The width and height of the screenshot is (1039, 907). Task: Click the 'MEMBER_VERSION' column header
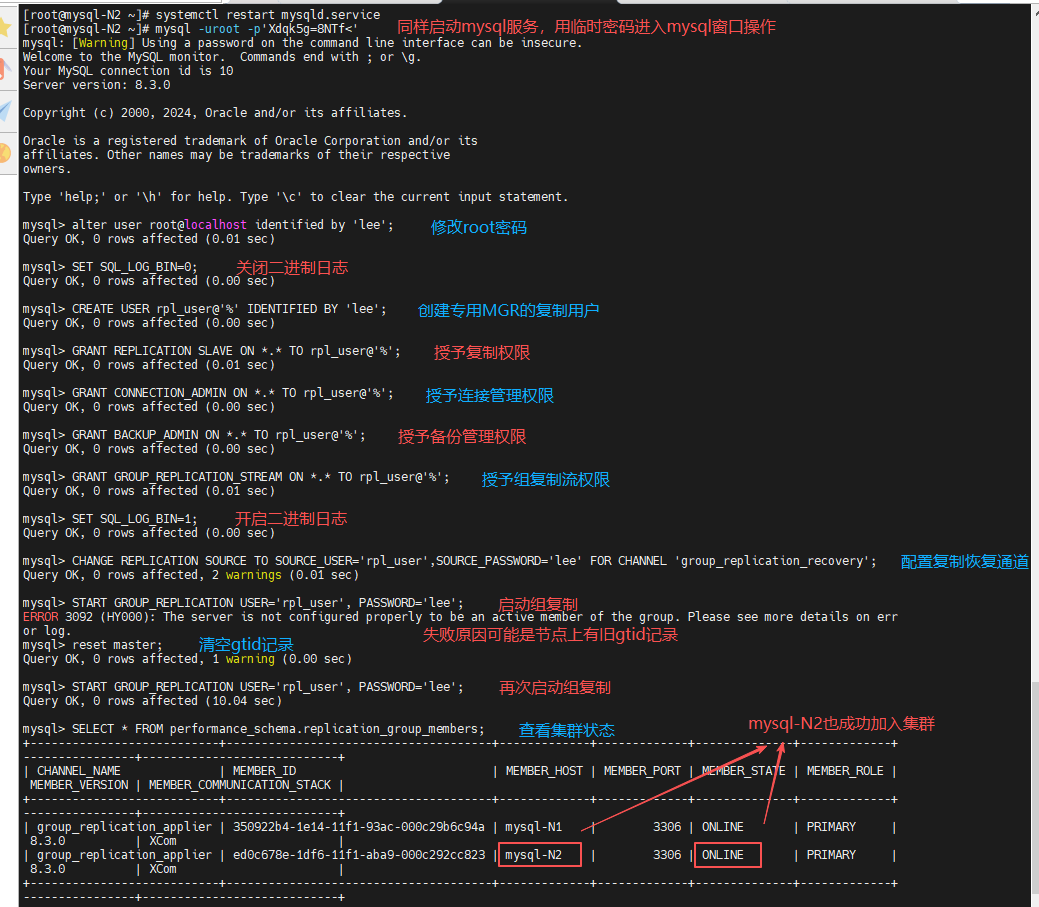coord(79,785)
